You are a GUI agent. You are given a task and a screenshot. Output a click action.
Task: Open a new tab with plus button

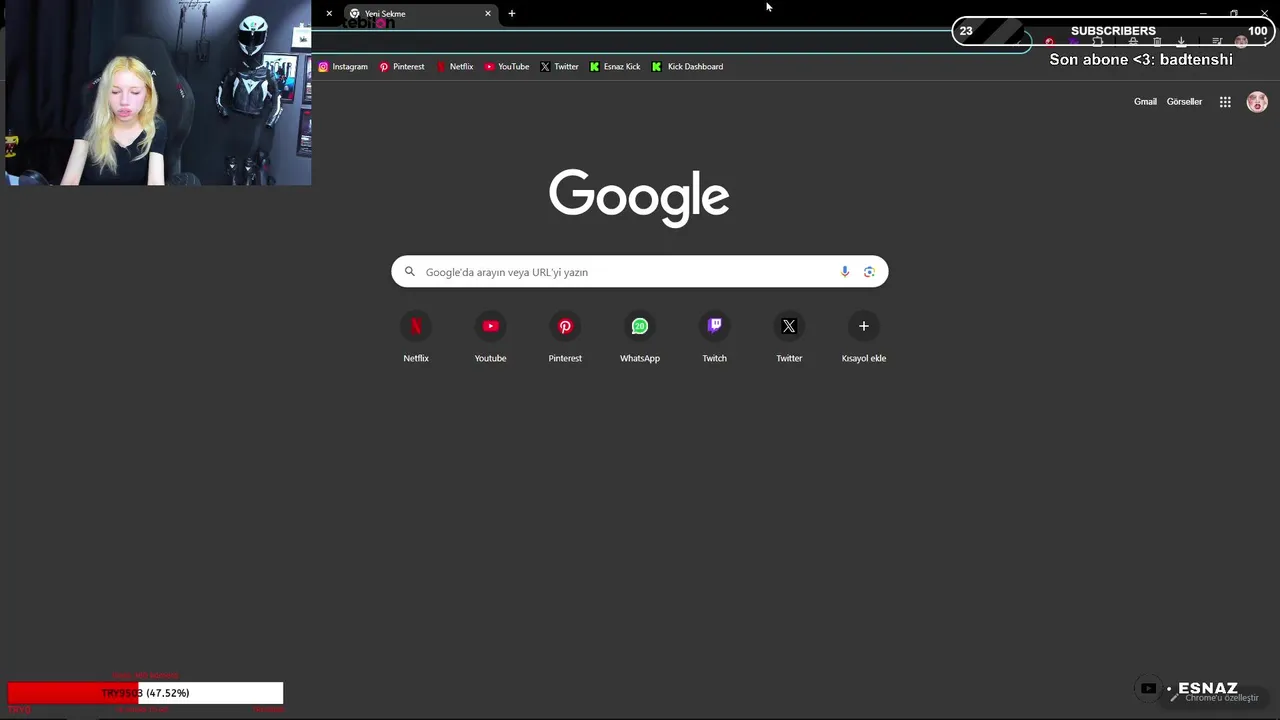click(512, 14)
